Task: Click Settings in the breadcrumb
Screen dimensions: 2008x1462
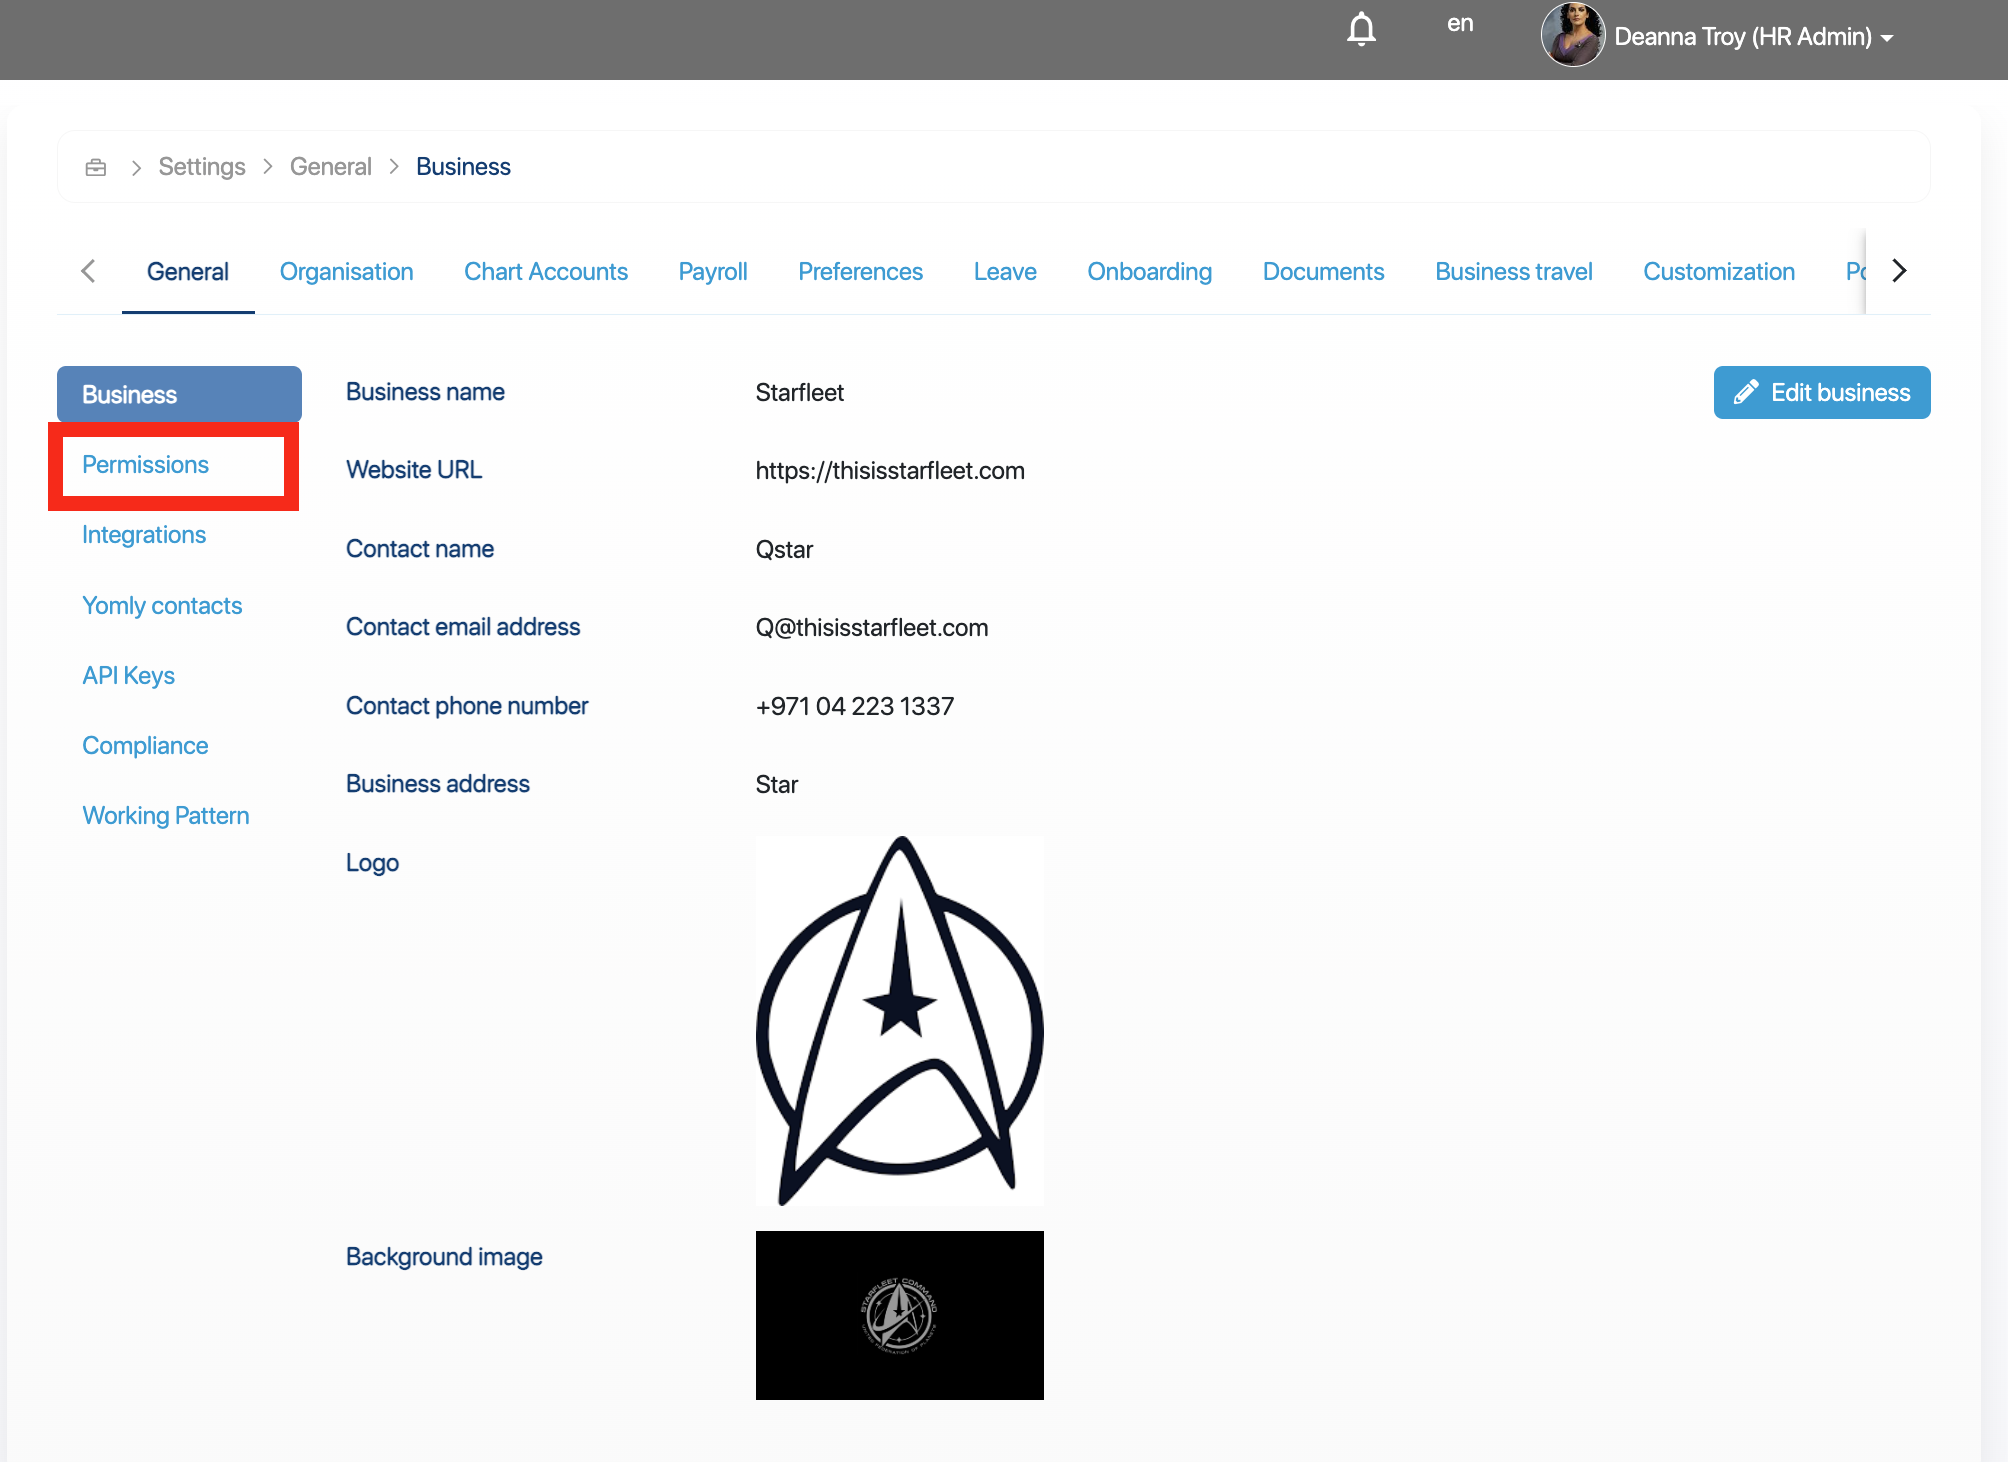Action: [x=202, y=167]
